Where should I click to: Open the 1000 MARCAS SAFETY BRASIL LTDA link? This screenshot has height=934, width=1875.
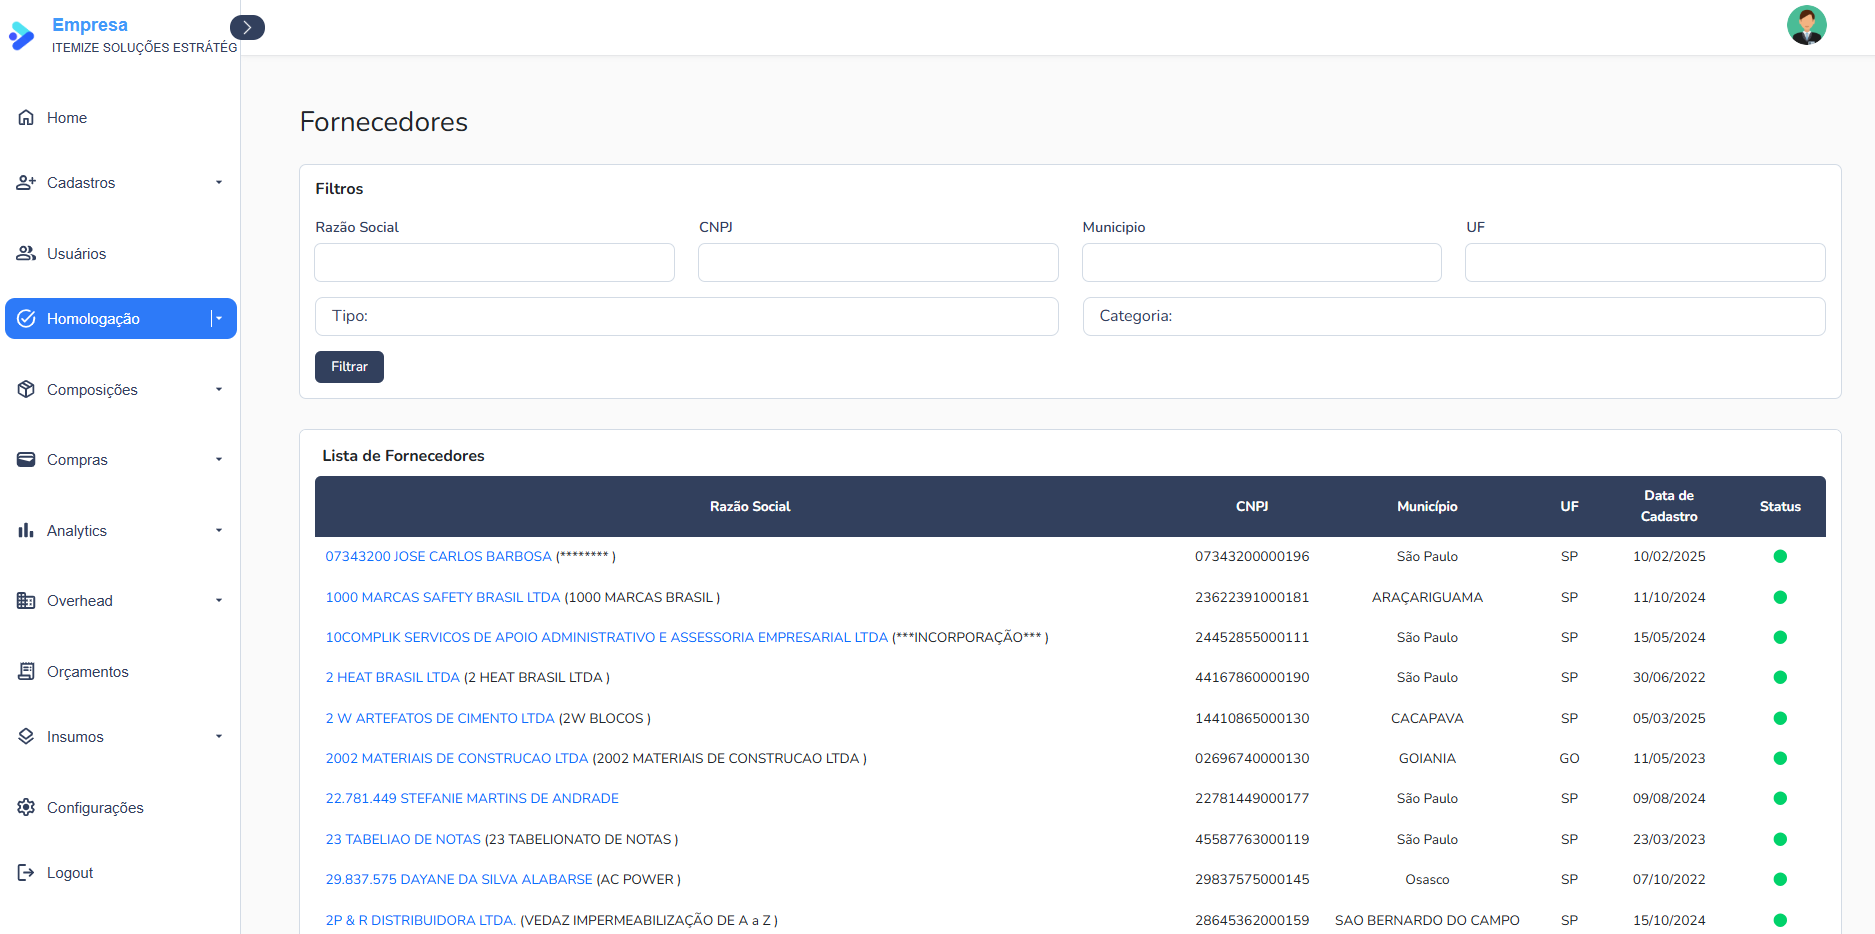click(442, 597)
